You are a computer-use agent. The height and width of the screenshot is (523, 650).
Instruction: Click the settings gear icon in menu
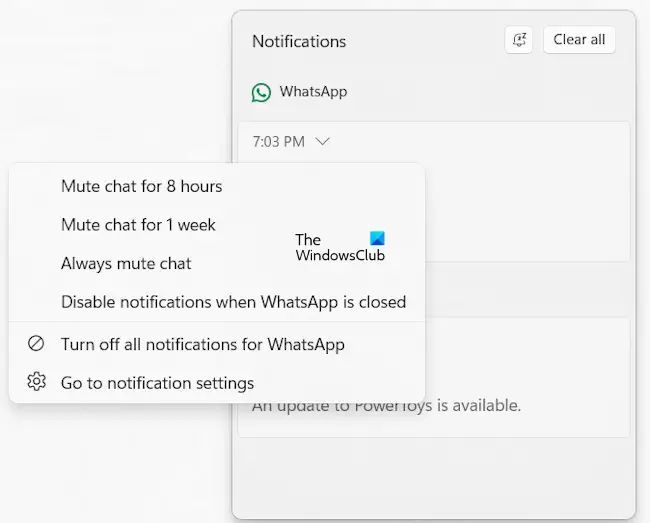pos(36,382)
